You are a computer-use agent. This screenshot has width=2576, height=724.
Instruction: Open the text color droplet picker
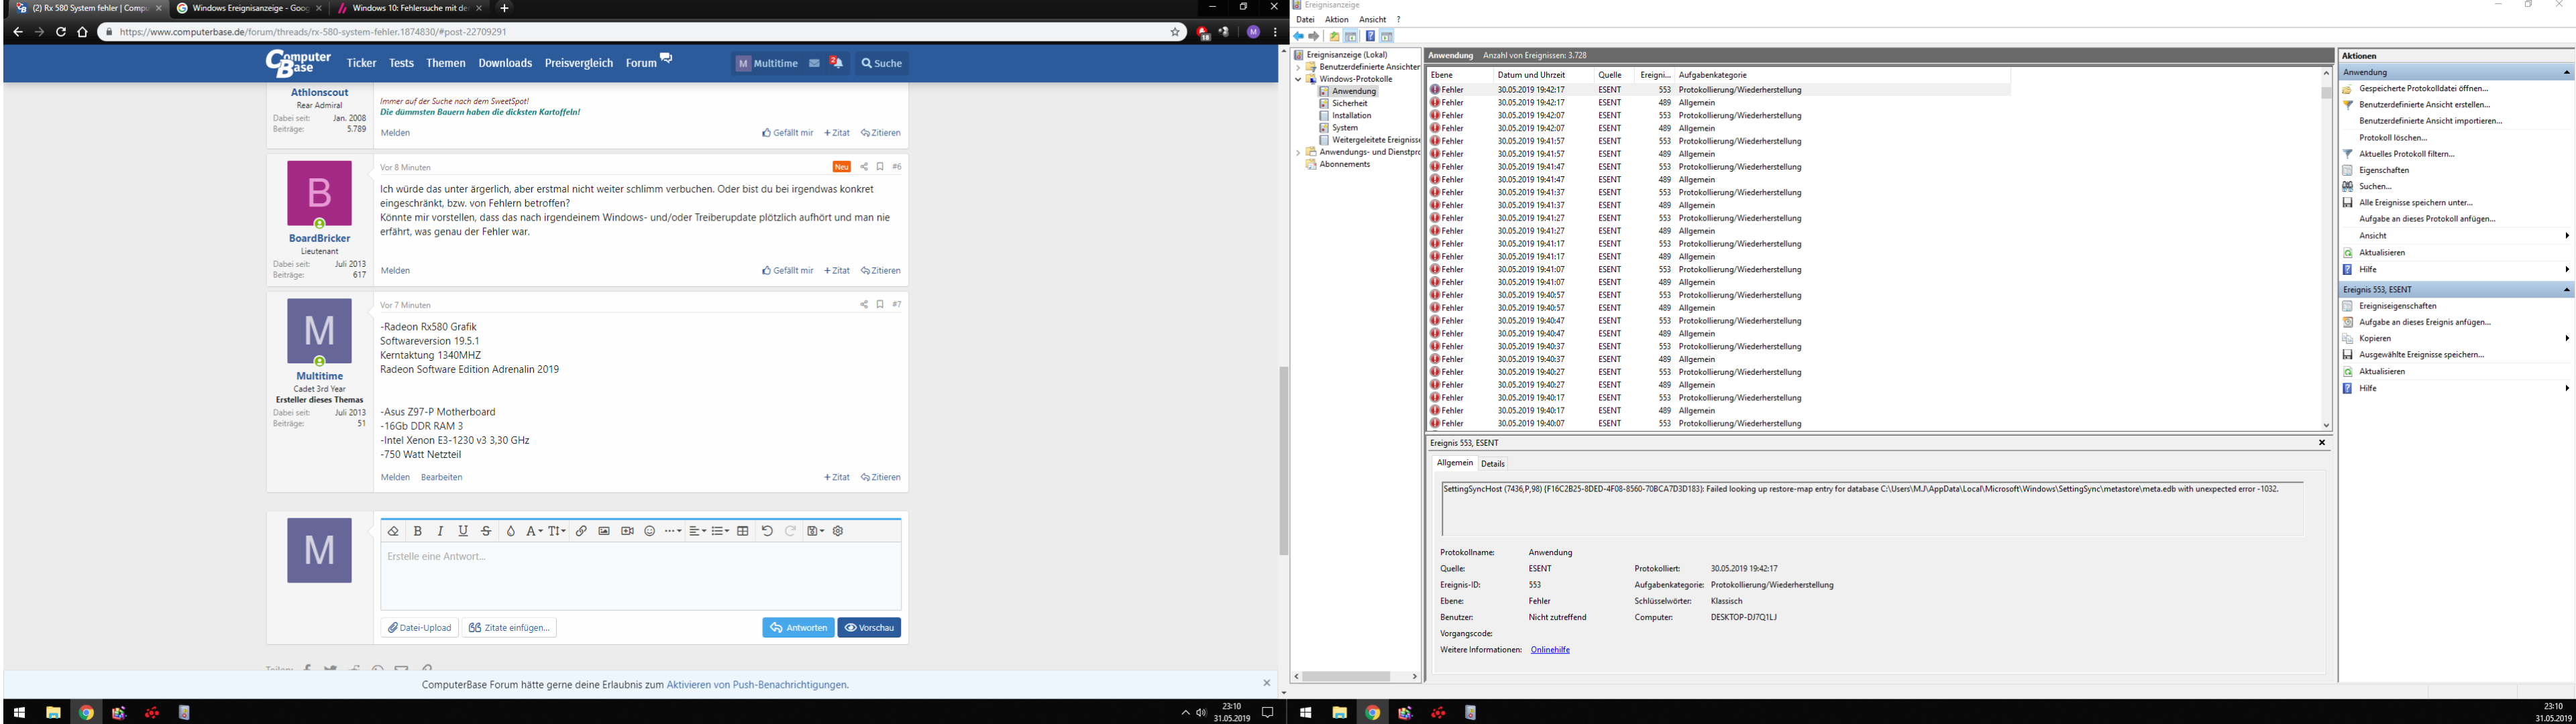click(510, 531)
